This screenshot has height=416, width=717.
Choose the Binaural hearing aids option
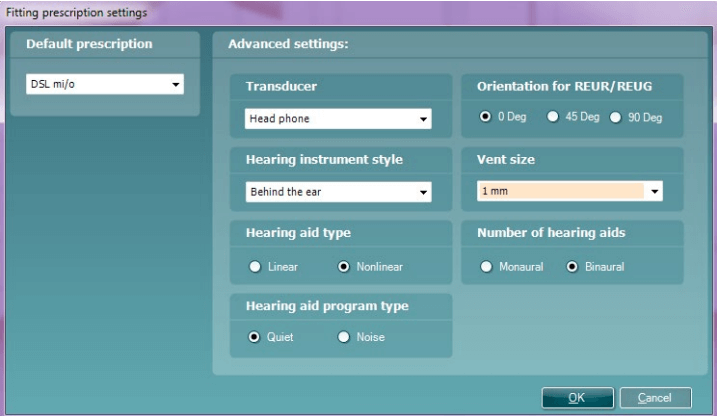click(x=573, y=267)
